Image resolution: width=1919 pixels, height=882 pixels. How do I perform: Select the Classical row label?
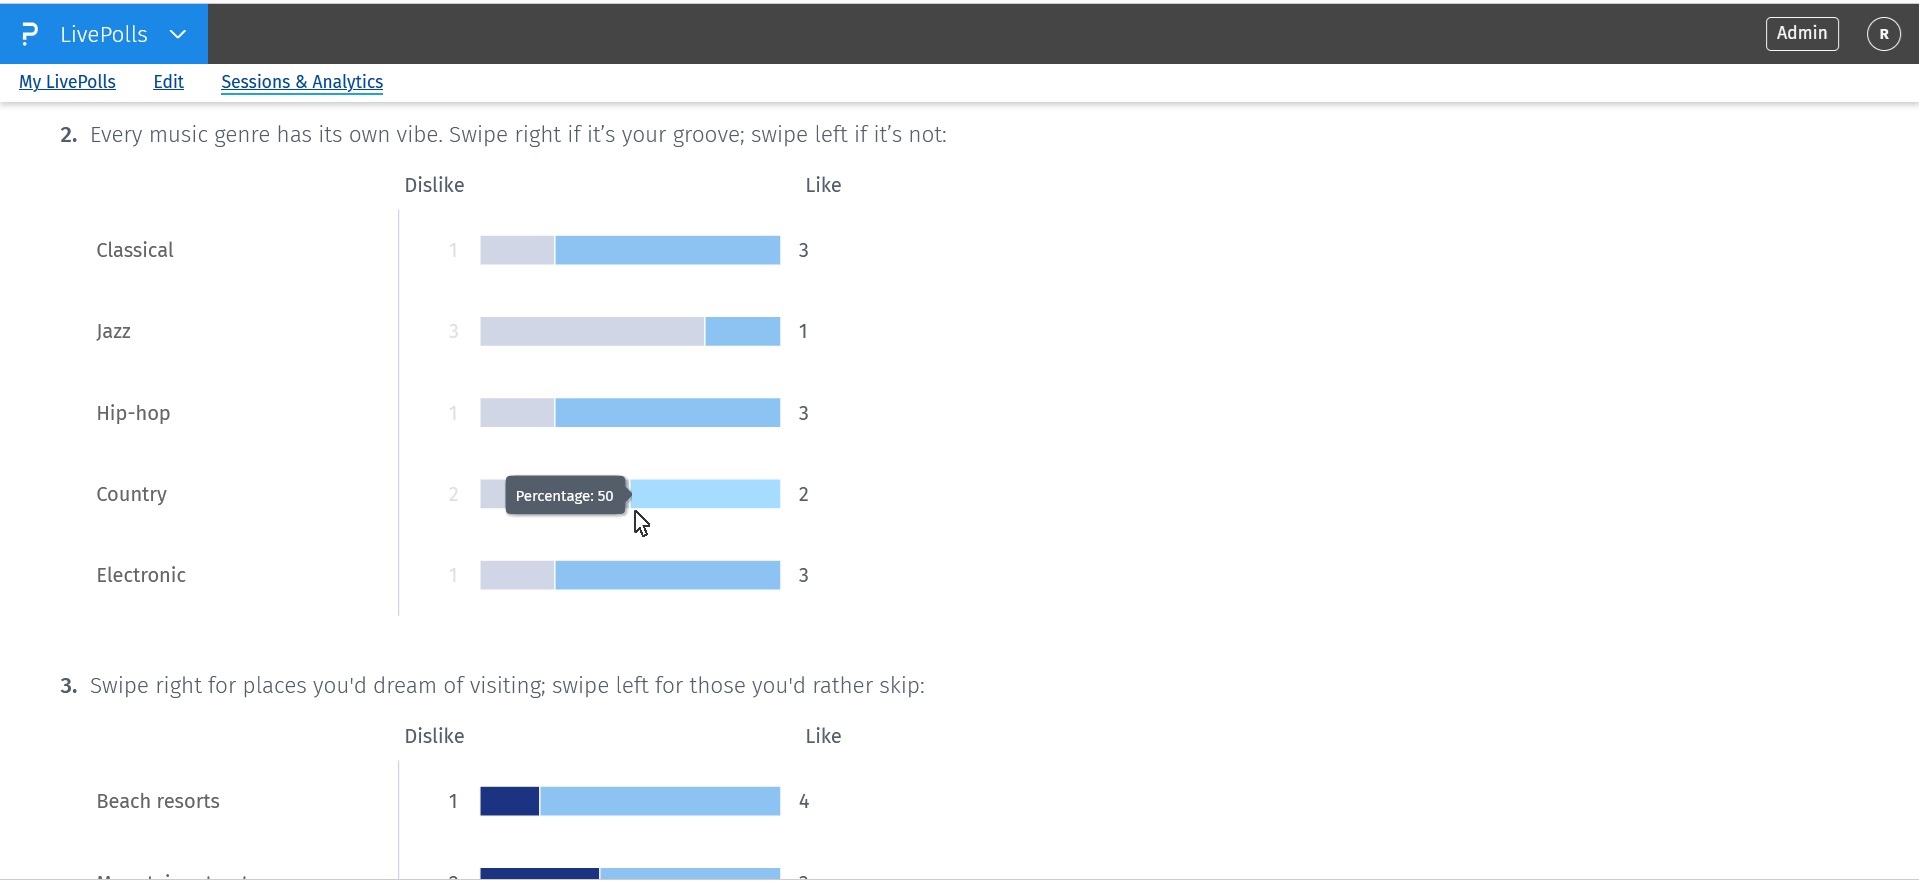click(x=134, y=250)
